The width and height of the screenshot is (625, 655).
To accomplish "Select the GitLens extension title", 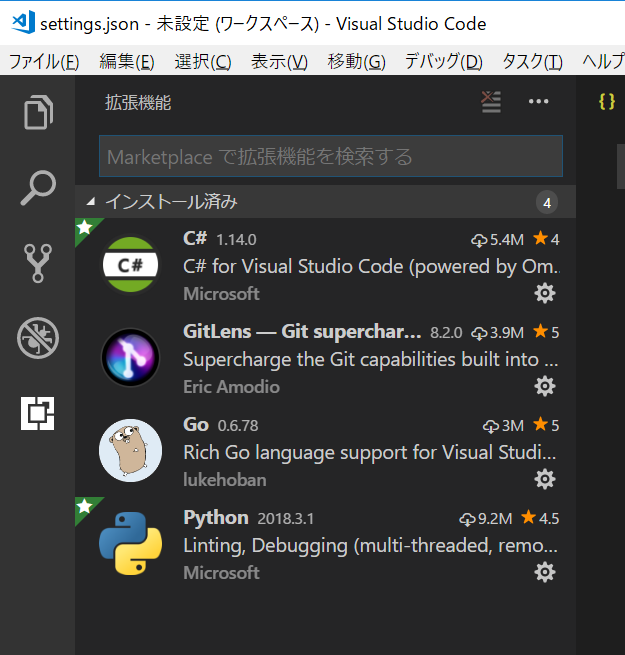I will pyautogui.click(x=302, y=332).
